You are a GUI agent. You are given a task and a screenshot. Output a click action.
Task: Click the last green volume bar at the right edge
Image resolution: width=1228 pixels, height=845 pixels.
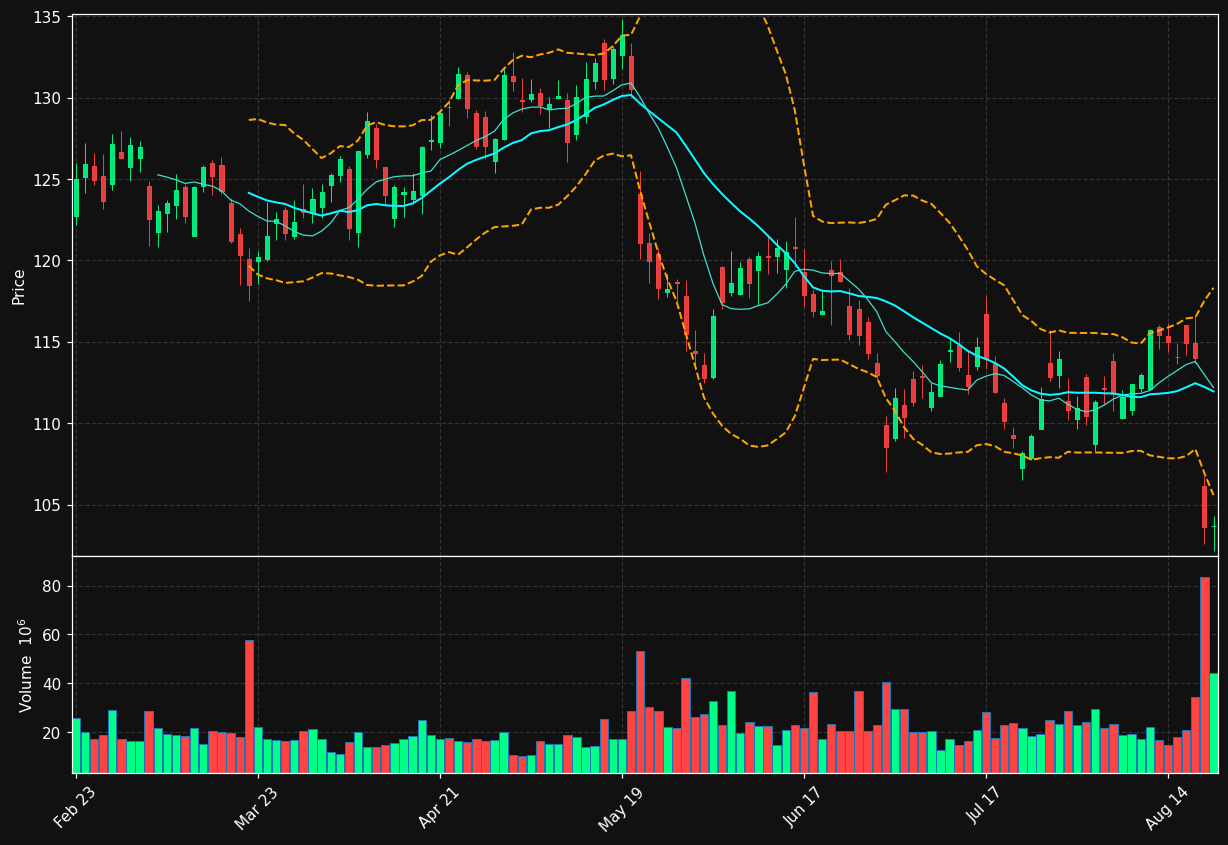[x=1214, y=723]
